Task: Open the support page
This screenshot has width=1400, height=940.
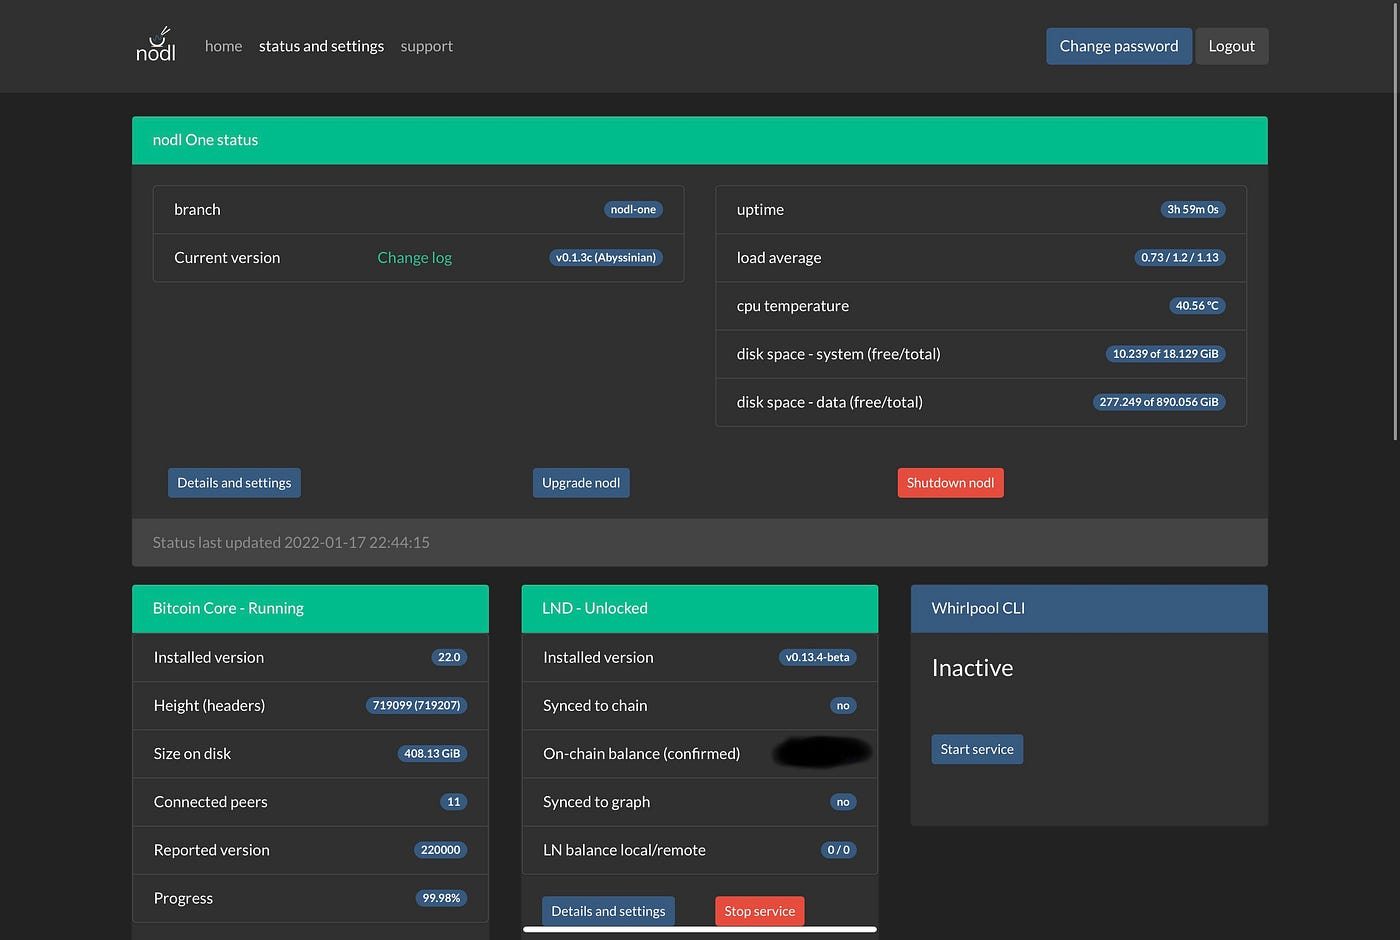Action: [426, 46]
